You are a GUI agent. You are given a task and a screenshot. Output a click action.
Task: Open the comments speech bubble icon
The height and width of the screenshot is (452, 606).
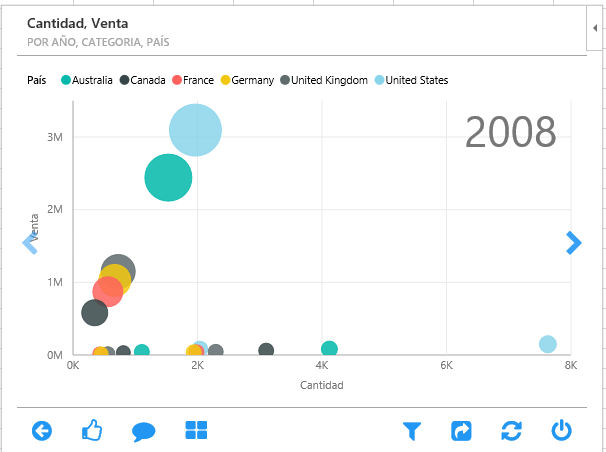tap(144, 431)
